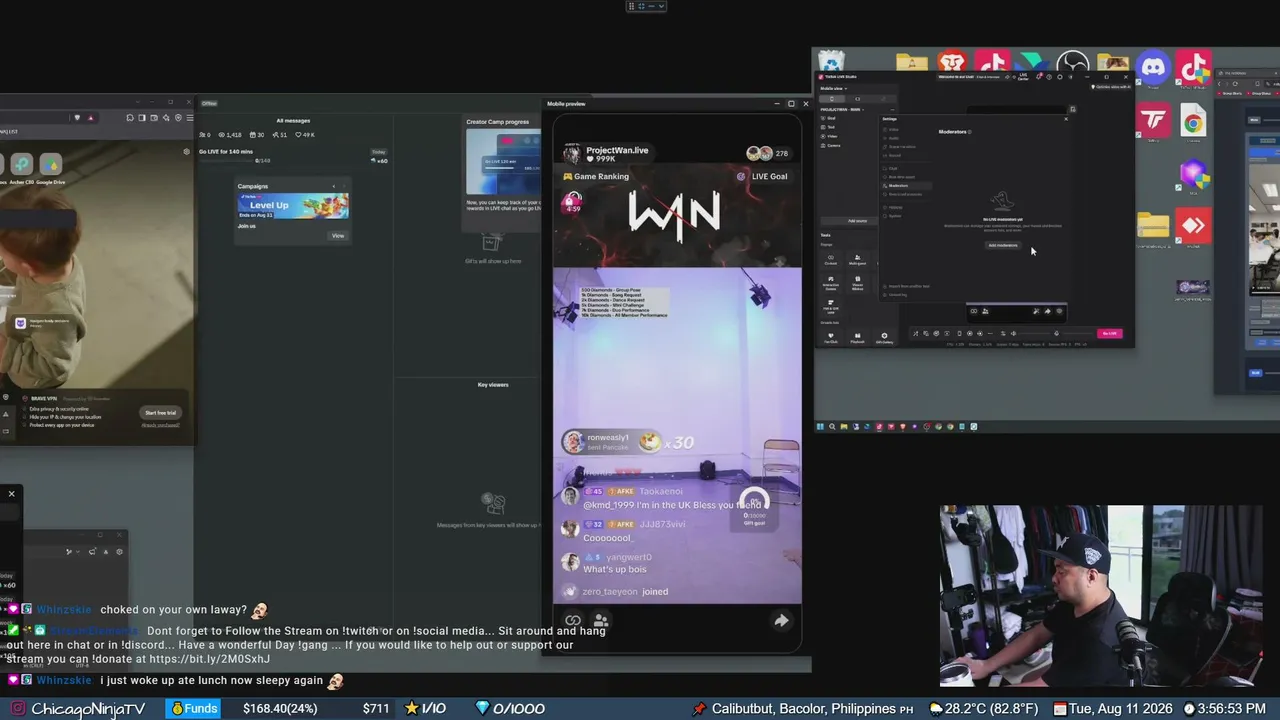Expand the chevron on the top center handle

click(660, 6)
